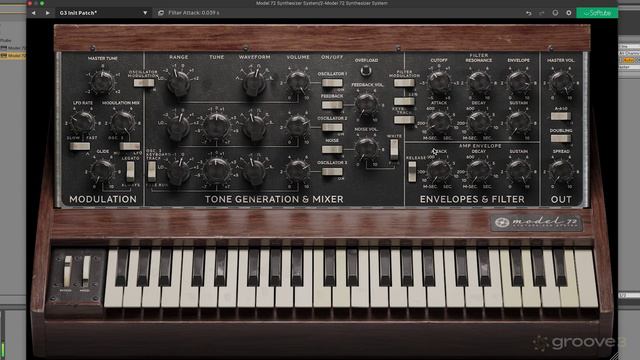Viewport: 640px width, 360px height.
Task: Flip the White/Pink noise switch
Action: coord(394,149)
